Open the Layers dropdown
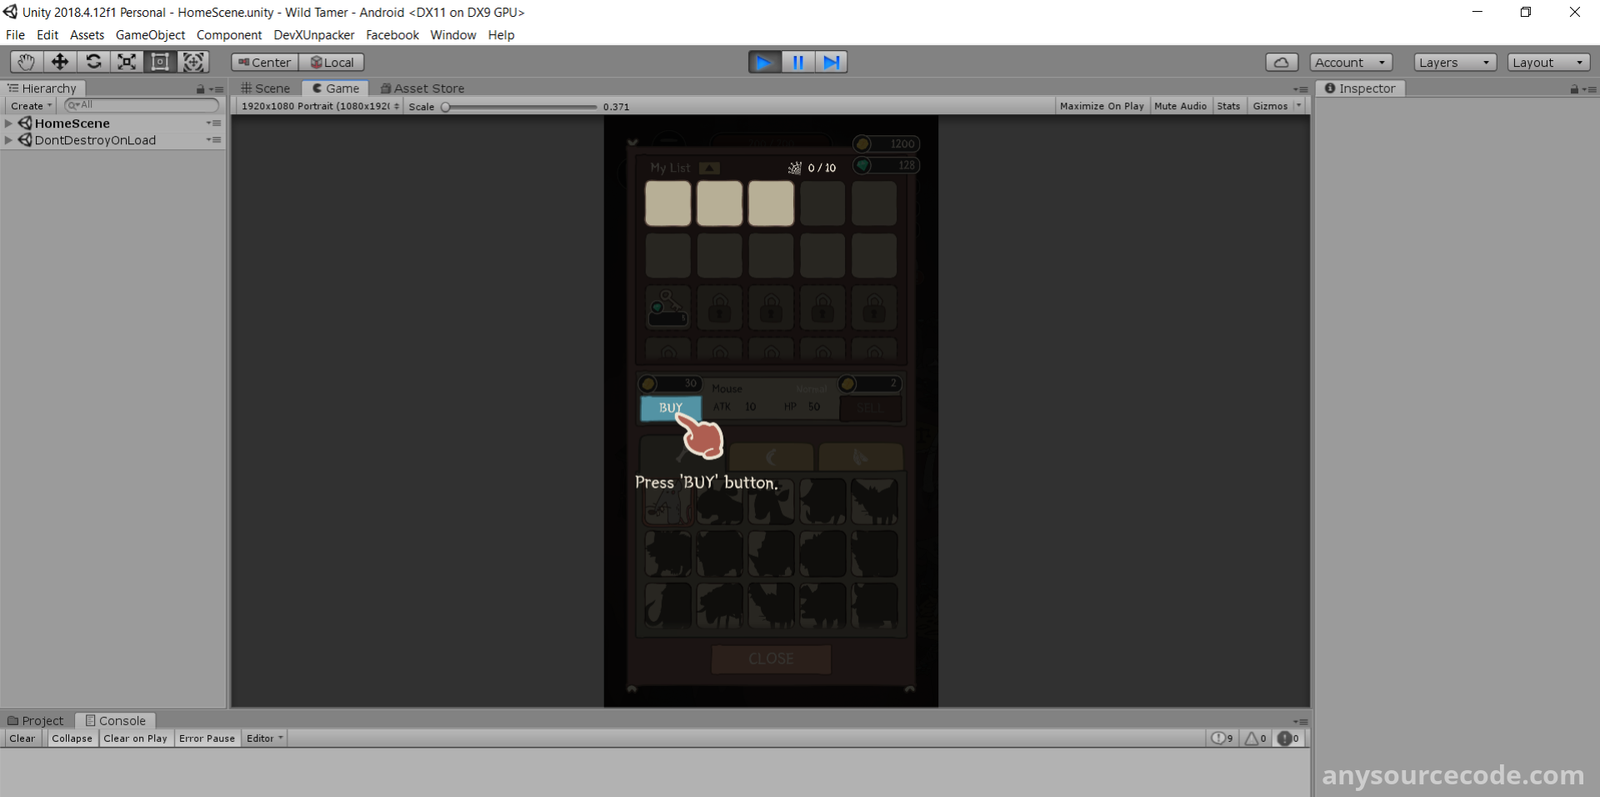This screenshot has width=1600, height=797. click(1454, 62)
